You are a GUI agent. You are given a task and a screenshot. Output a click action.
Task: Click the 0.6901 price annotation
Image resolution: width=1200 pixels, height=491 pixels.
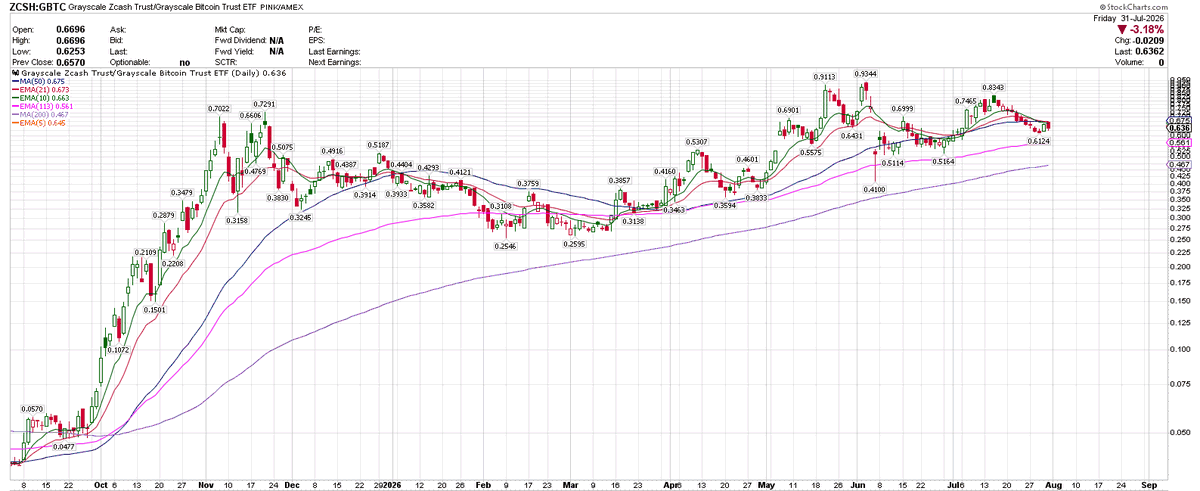pos(789,110)
